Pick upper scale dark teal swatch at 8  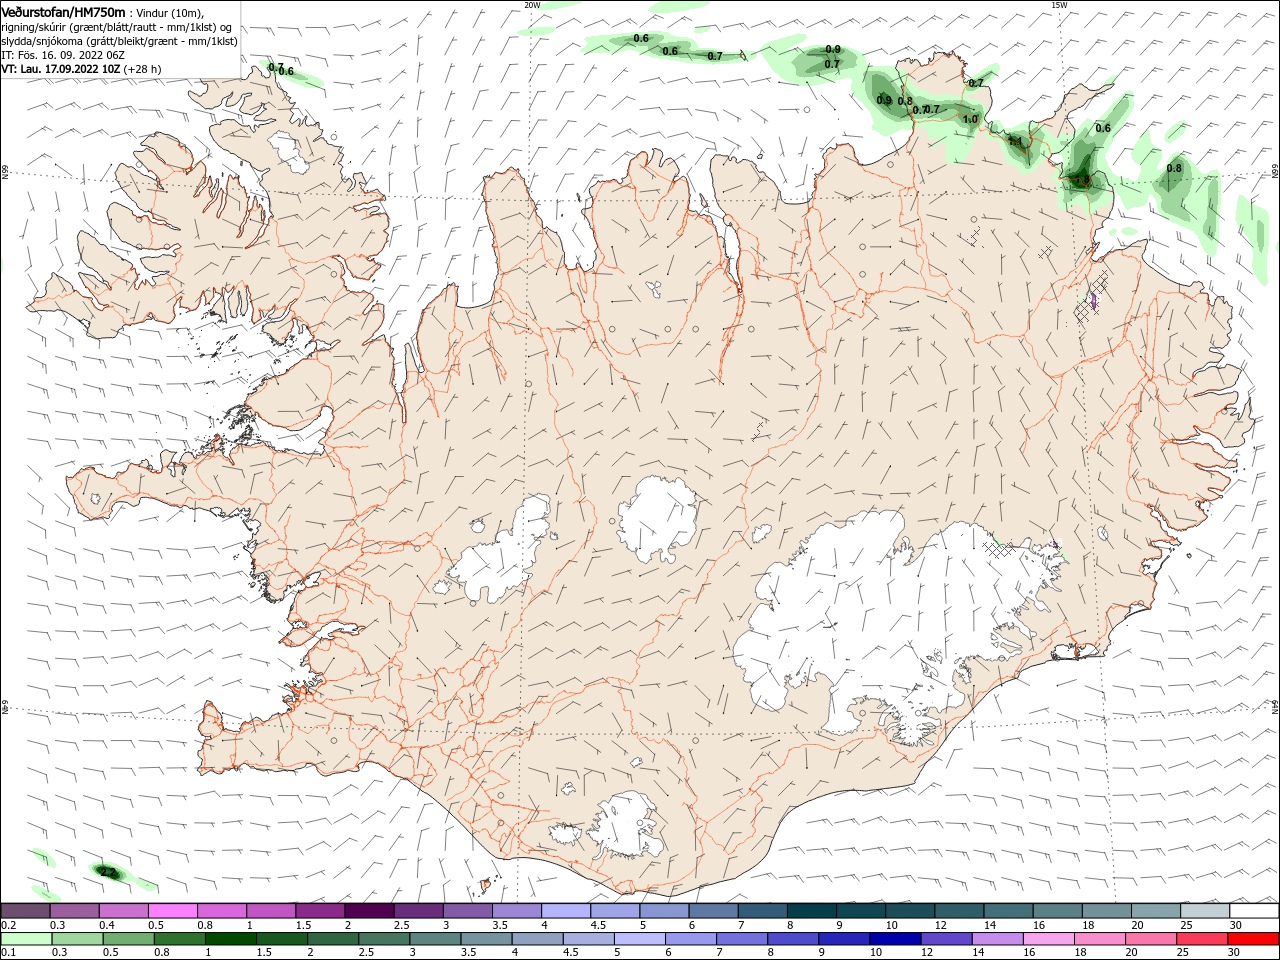(812, 911)
